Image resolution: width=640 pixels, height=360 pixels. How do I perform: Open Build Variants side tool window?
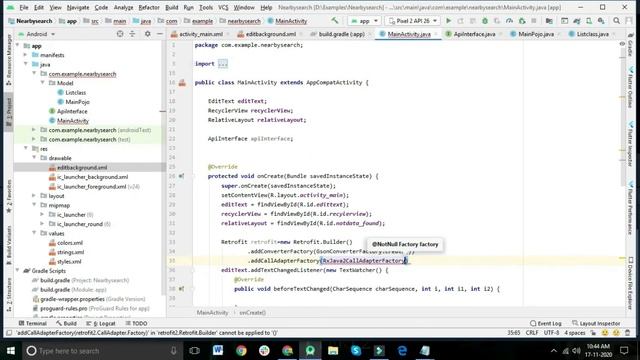(9, 245)
